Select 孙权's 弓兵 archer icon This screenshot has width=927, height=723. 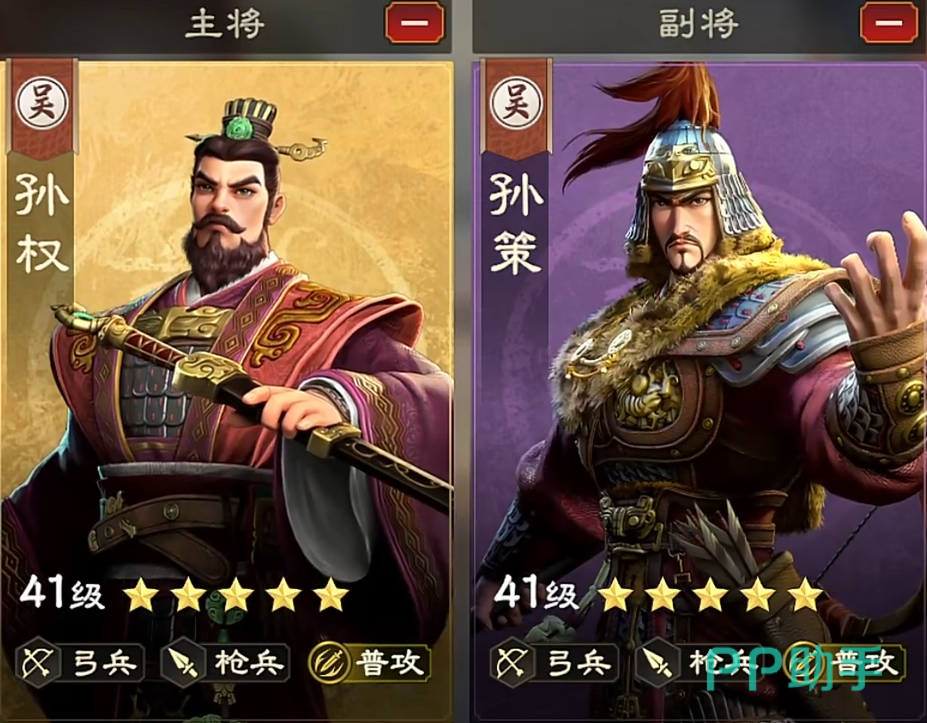[38, 664]
